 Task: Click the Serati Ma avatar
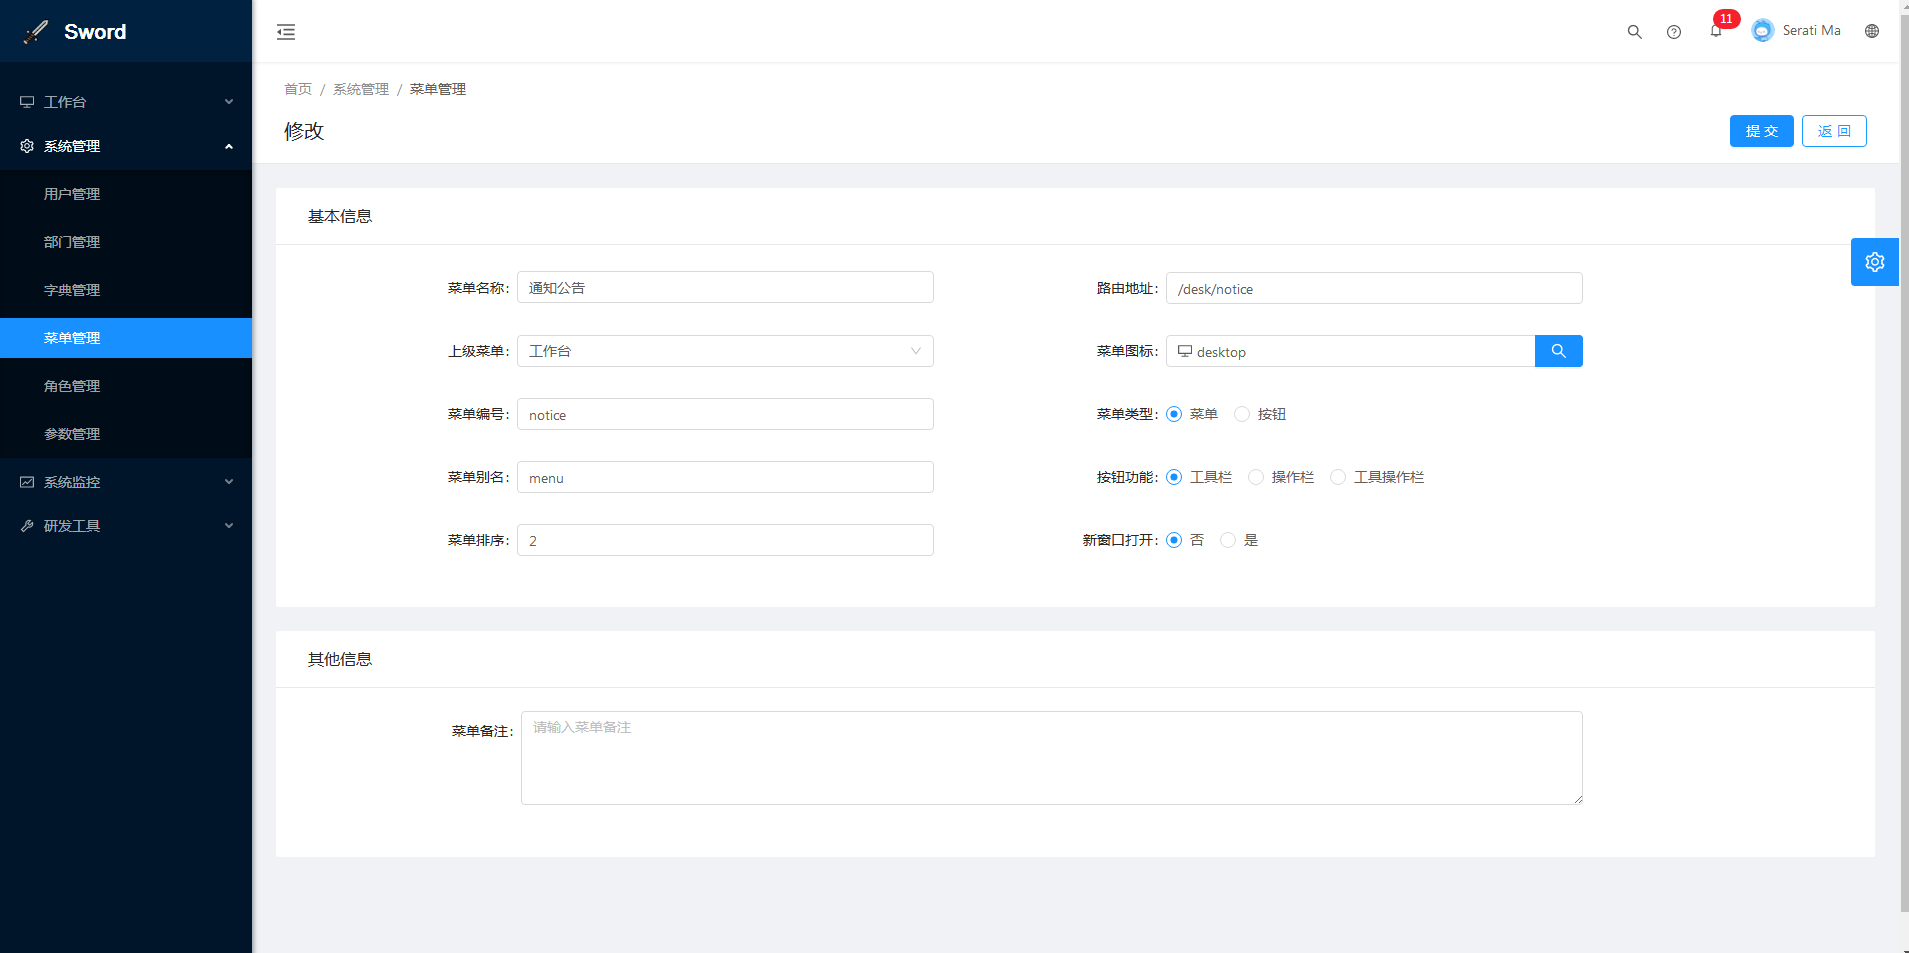[1762, 31]
